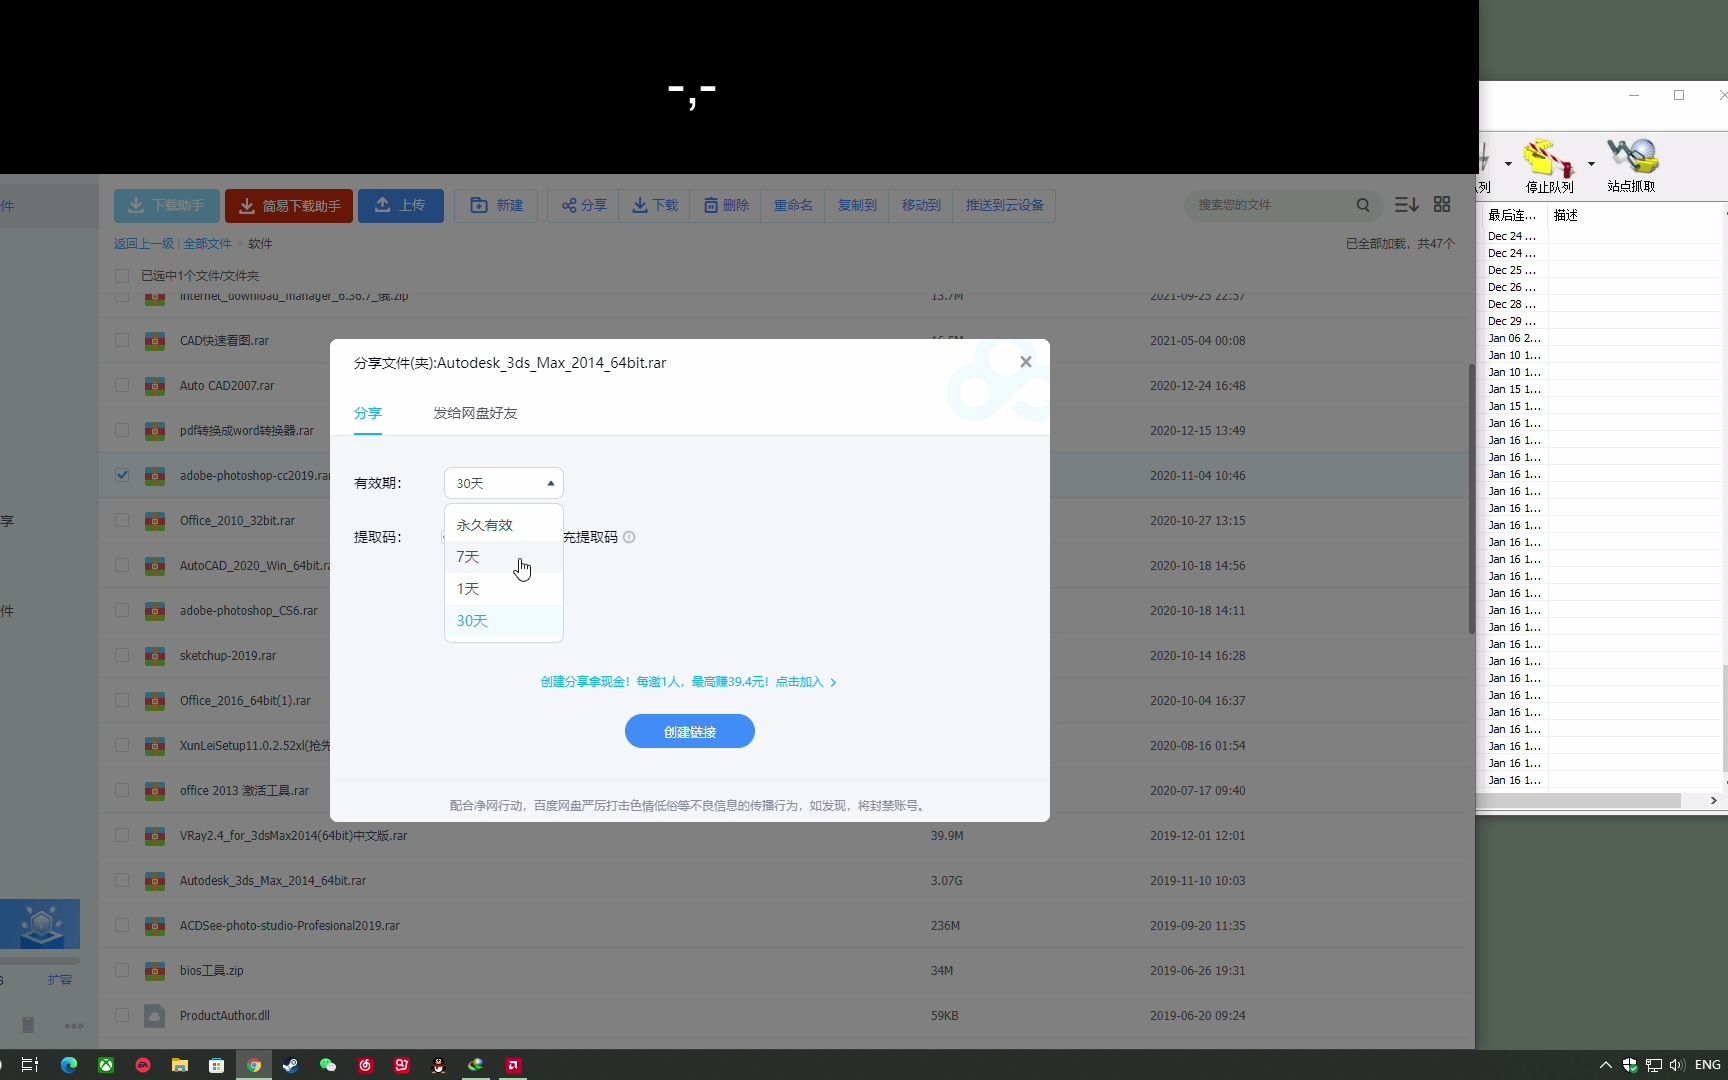
Task: Click the 推送到云设备 toolbar button
Action: pos(1004,206)
